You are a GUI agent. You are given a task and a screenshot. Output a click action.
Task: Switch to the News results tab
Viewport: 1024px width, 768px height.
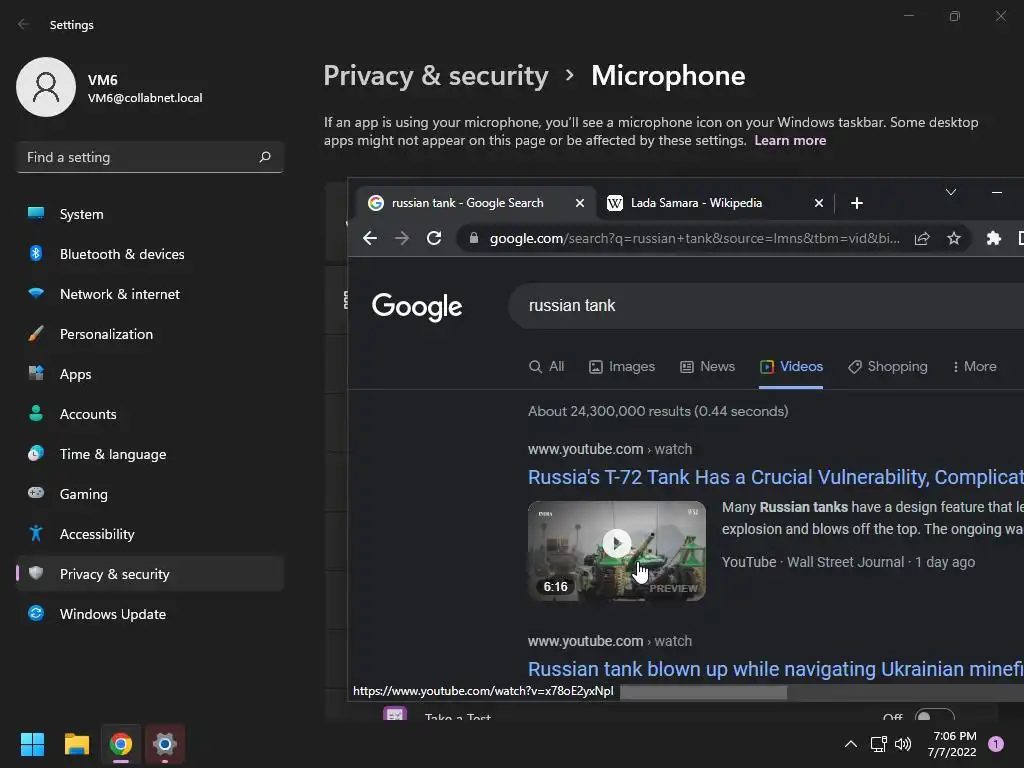click(707, 366)
